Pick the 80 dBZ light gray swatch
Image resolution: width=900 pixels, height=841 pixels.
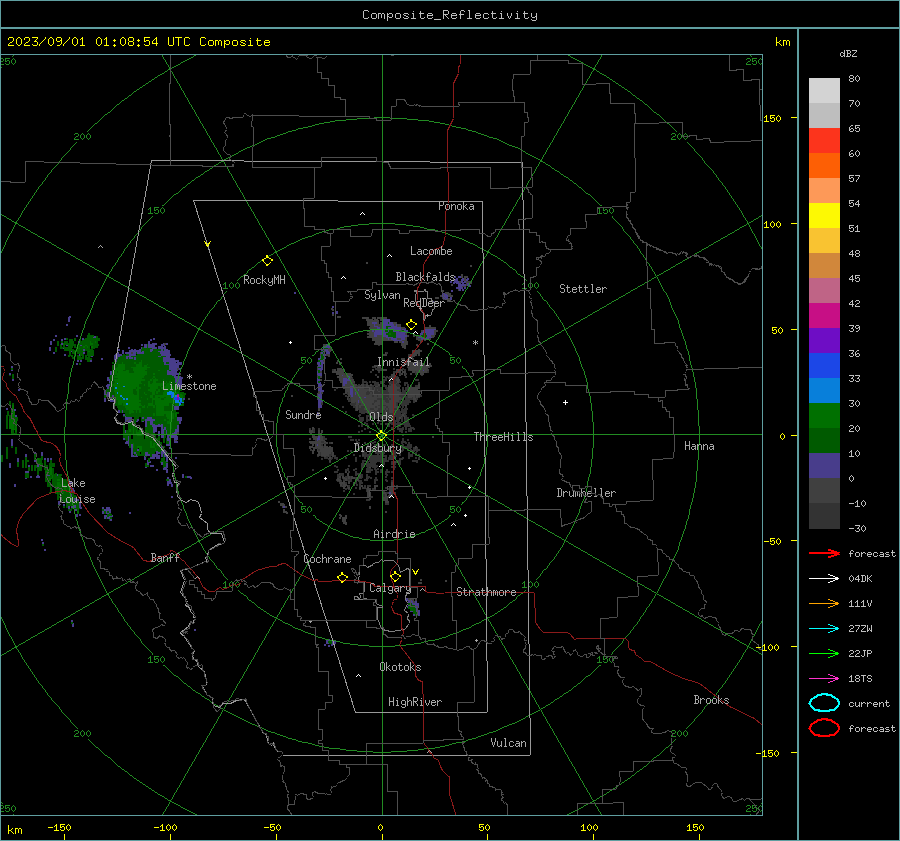coord(824,91)
